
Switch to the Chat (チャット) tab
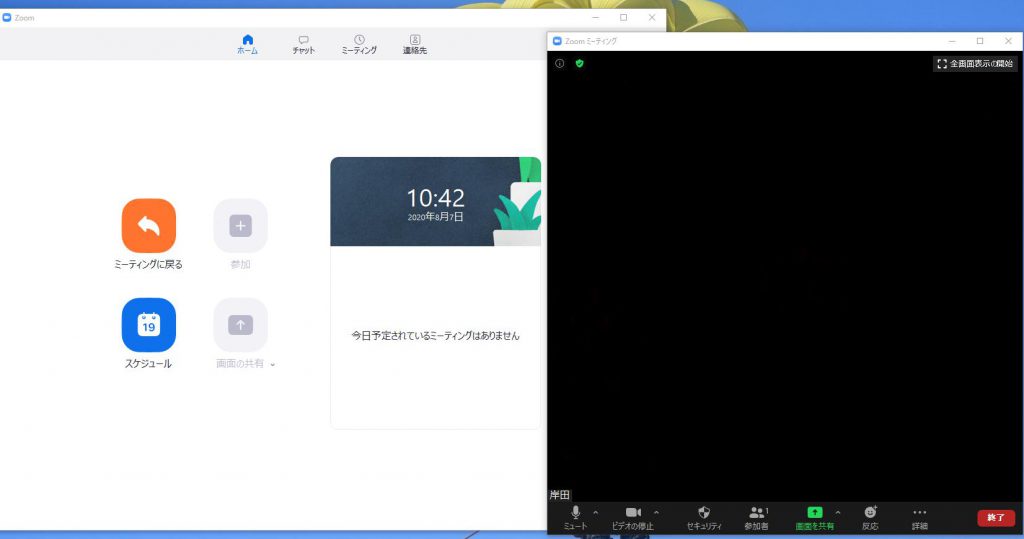point(304,44)
